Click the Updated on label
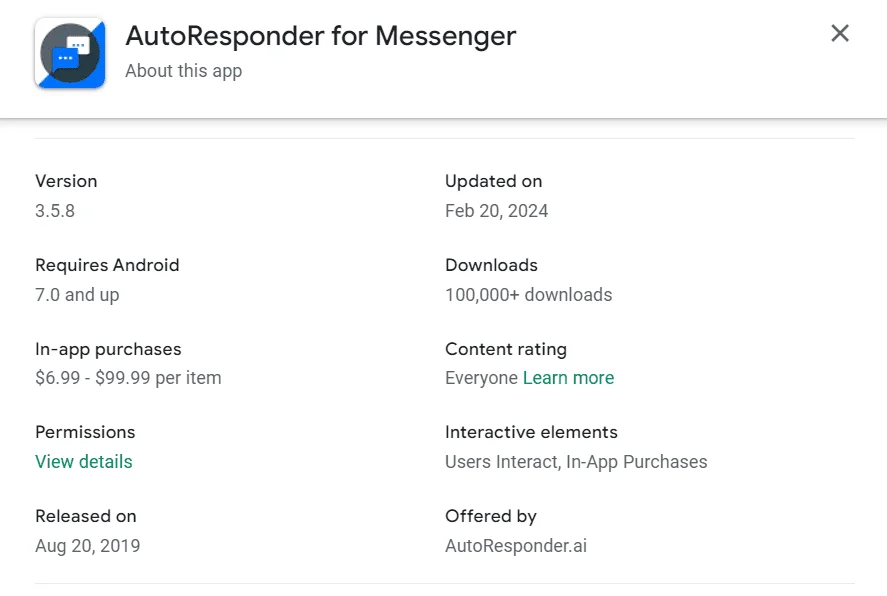The width and height of the screenshot is (887, 596). coord(493,182)
